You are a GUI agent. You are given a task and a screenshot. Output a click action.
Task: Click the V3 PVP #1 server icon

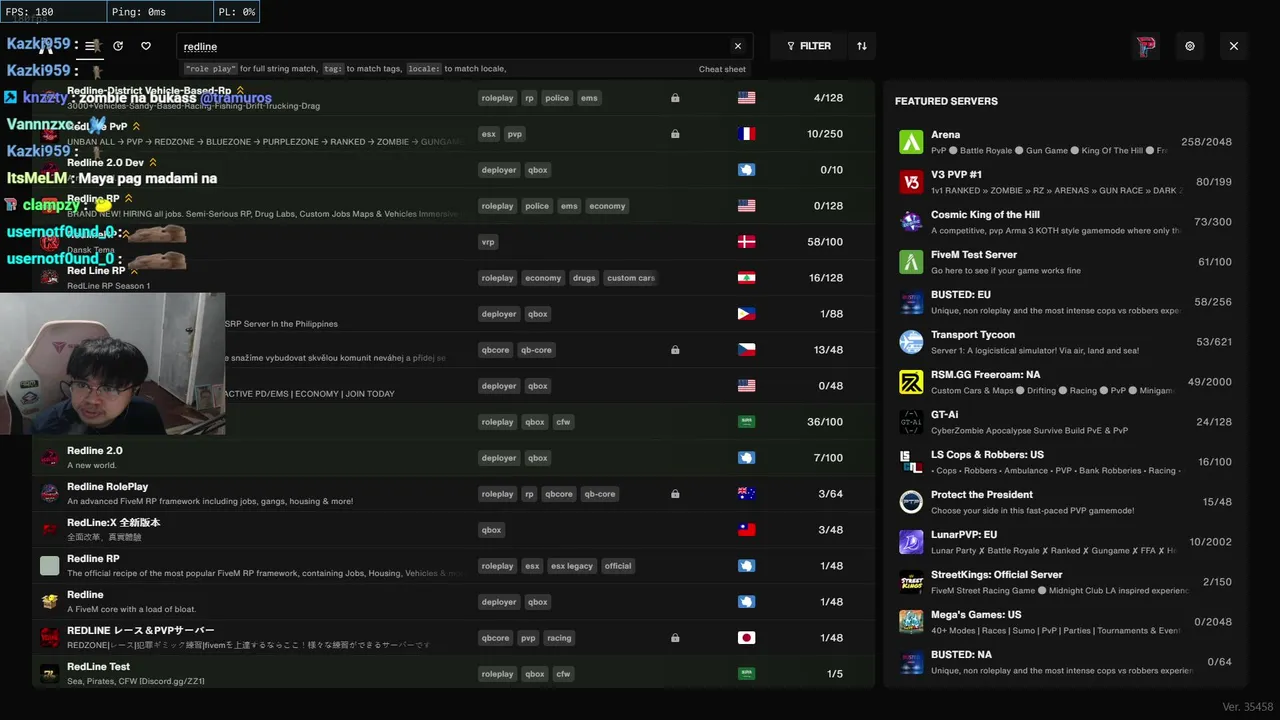[x=911, y=182]
